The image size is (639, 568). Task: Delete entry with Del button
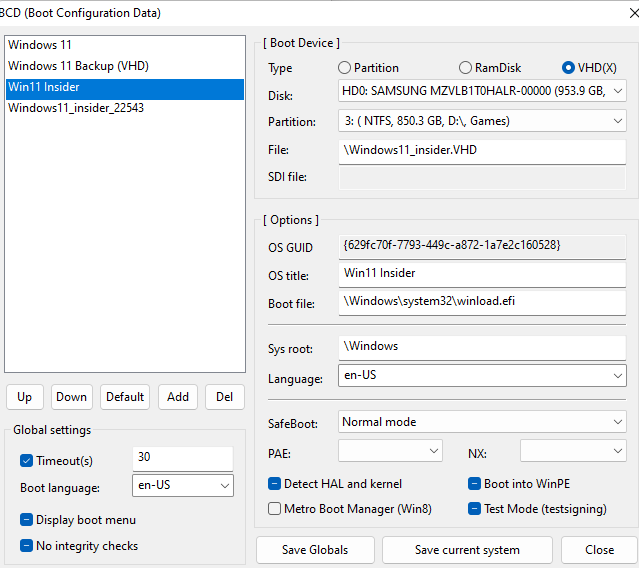click(x=225, y=397)
